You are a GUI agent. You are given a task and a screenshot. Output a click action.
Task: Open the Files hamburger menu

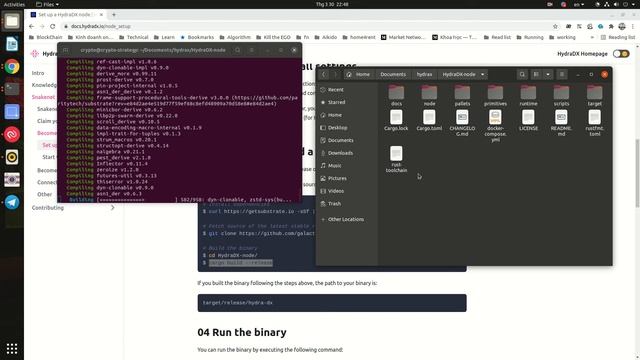pos(562,74)
